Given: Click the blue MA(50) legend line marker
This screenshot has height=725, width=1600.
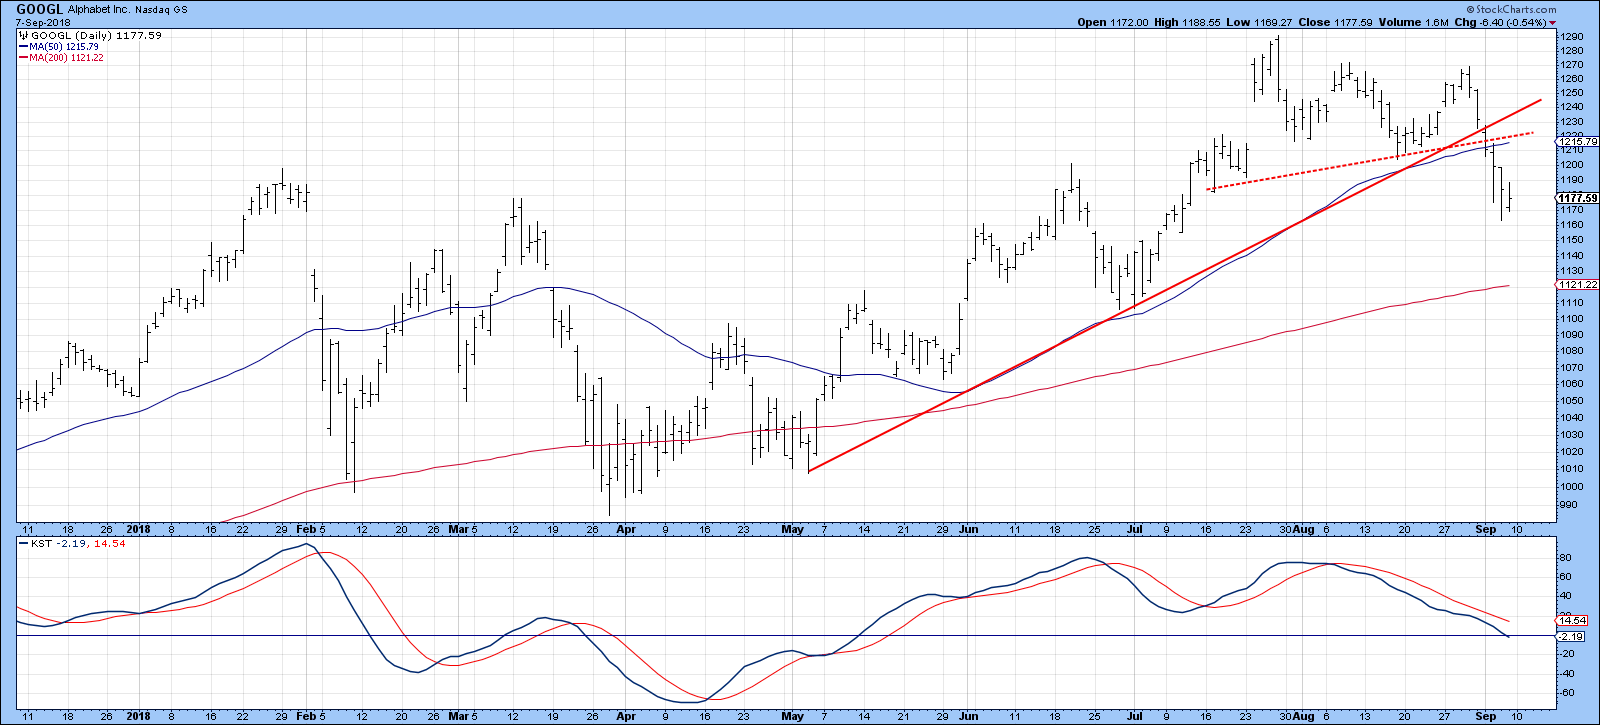Looking at the screenshot, I should click(23, 47).
